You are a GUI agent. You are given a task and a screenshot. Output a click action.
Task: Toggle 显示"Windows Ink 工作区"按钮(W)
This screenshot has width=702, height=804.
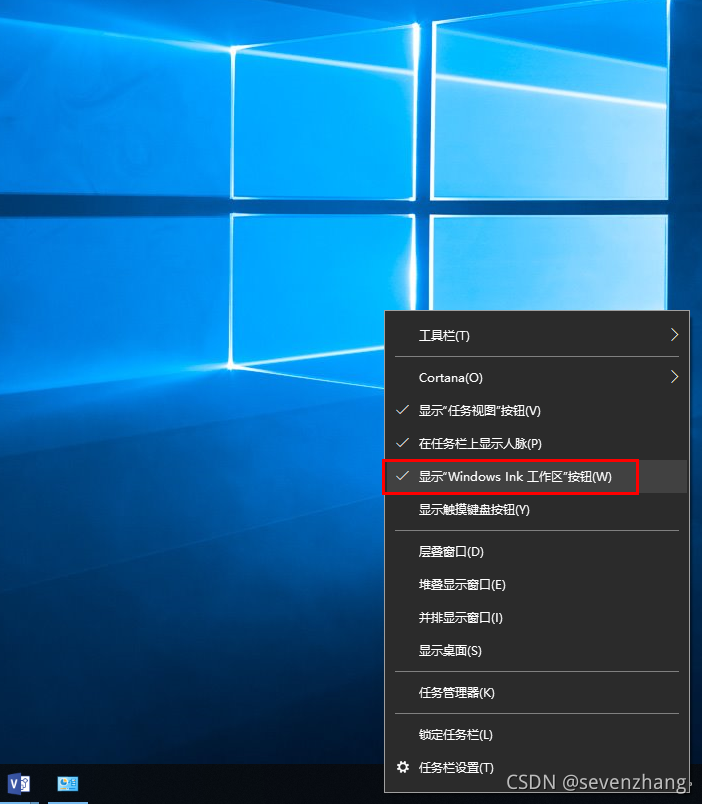click(x=536, y=476)
